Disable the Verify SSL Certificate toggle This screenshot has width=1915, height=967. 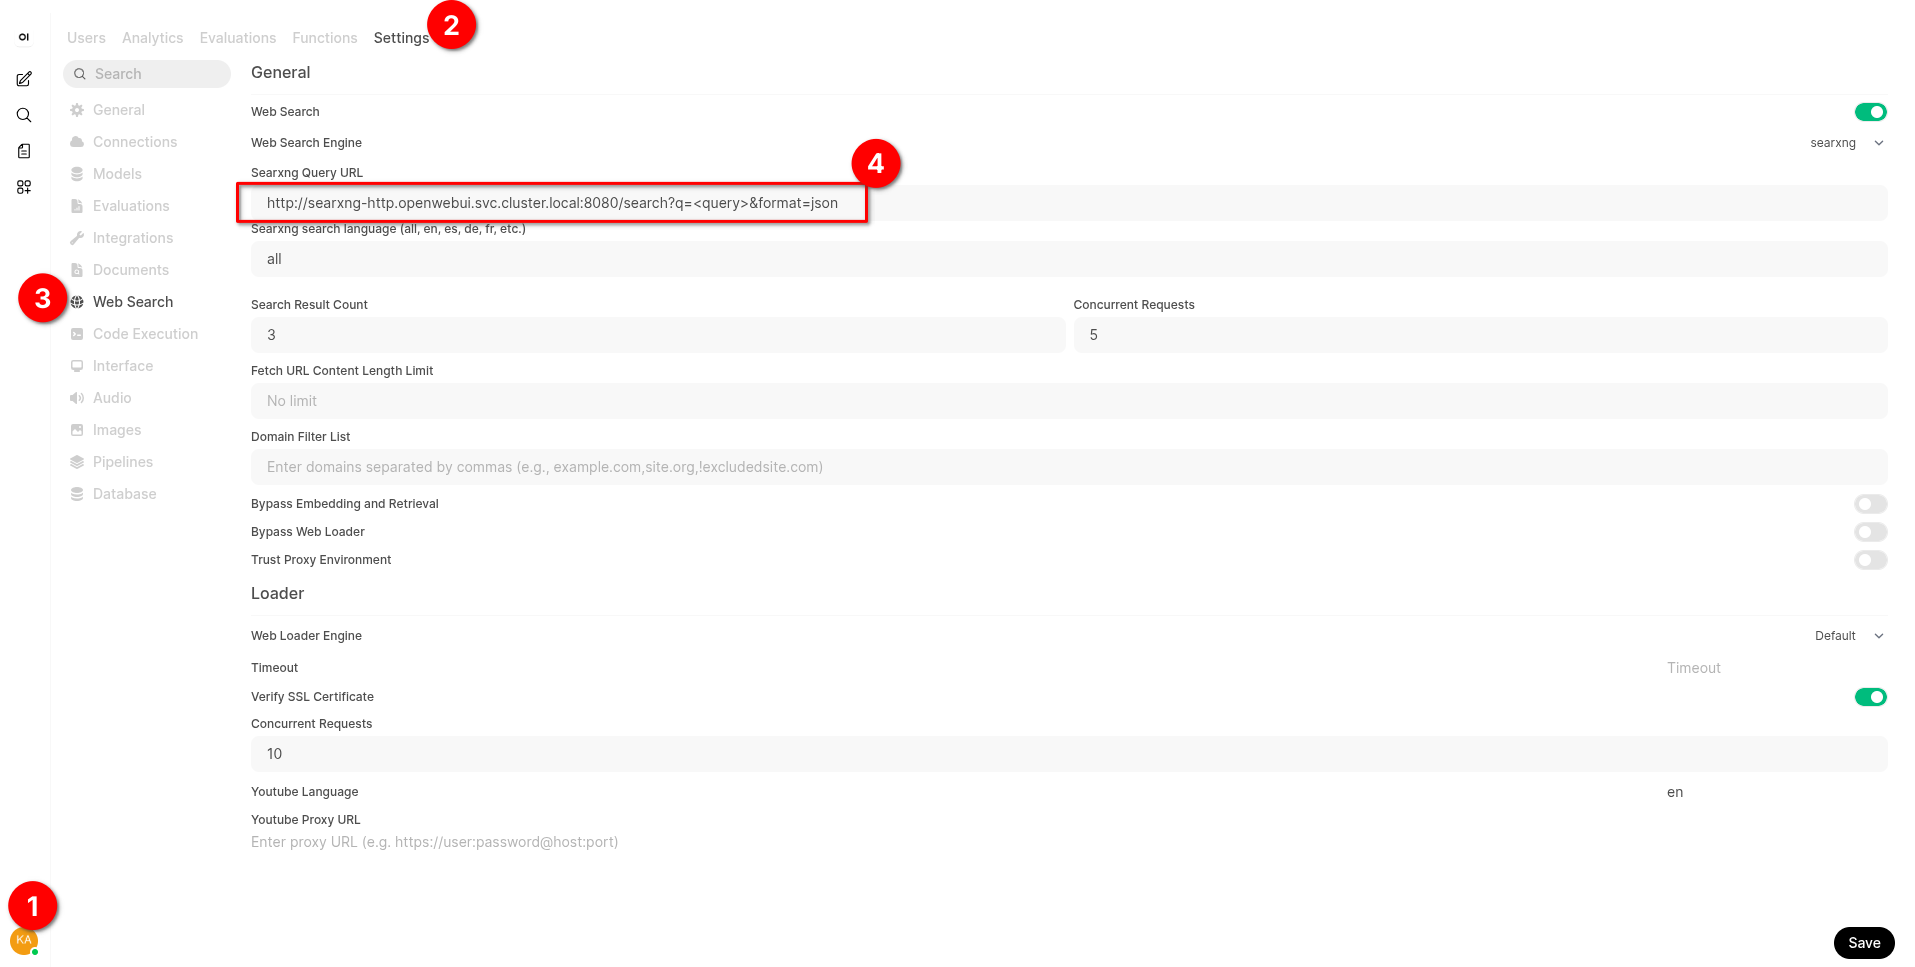(1870, 697)
